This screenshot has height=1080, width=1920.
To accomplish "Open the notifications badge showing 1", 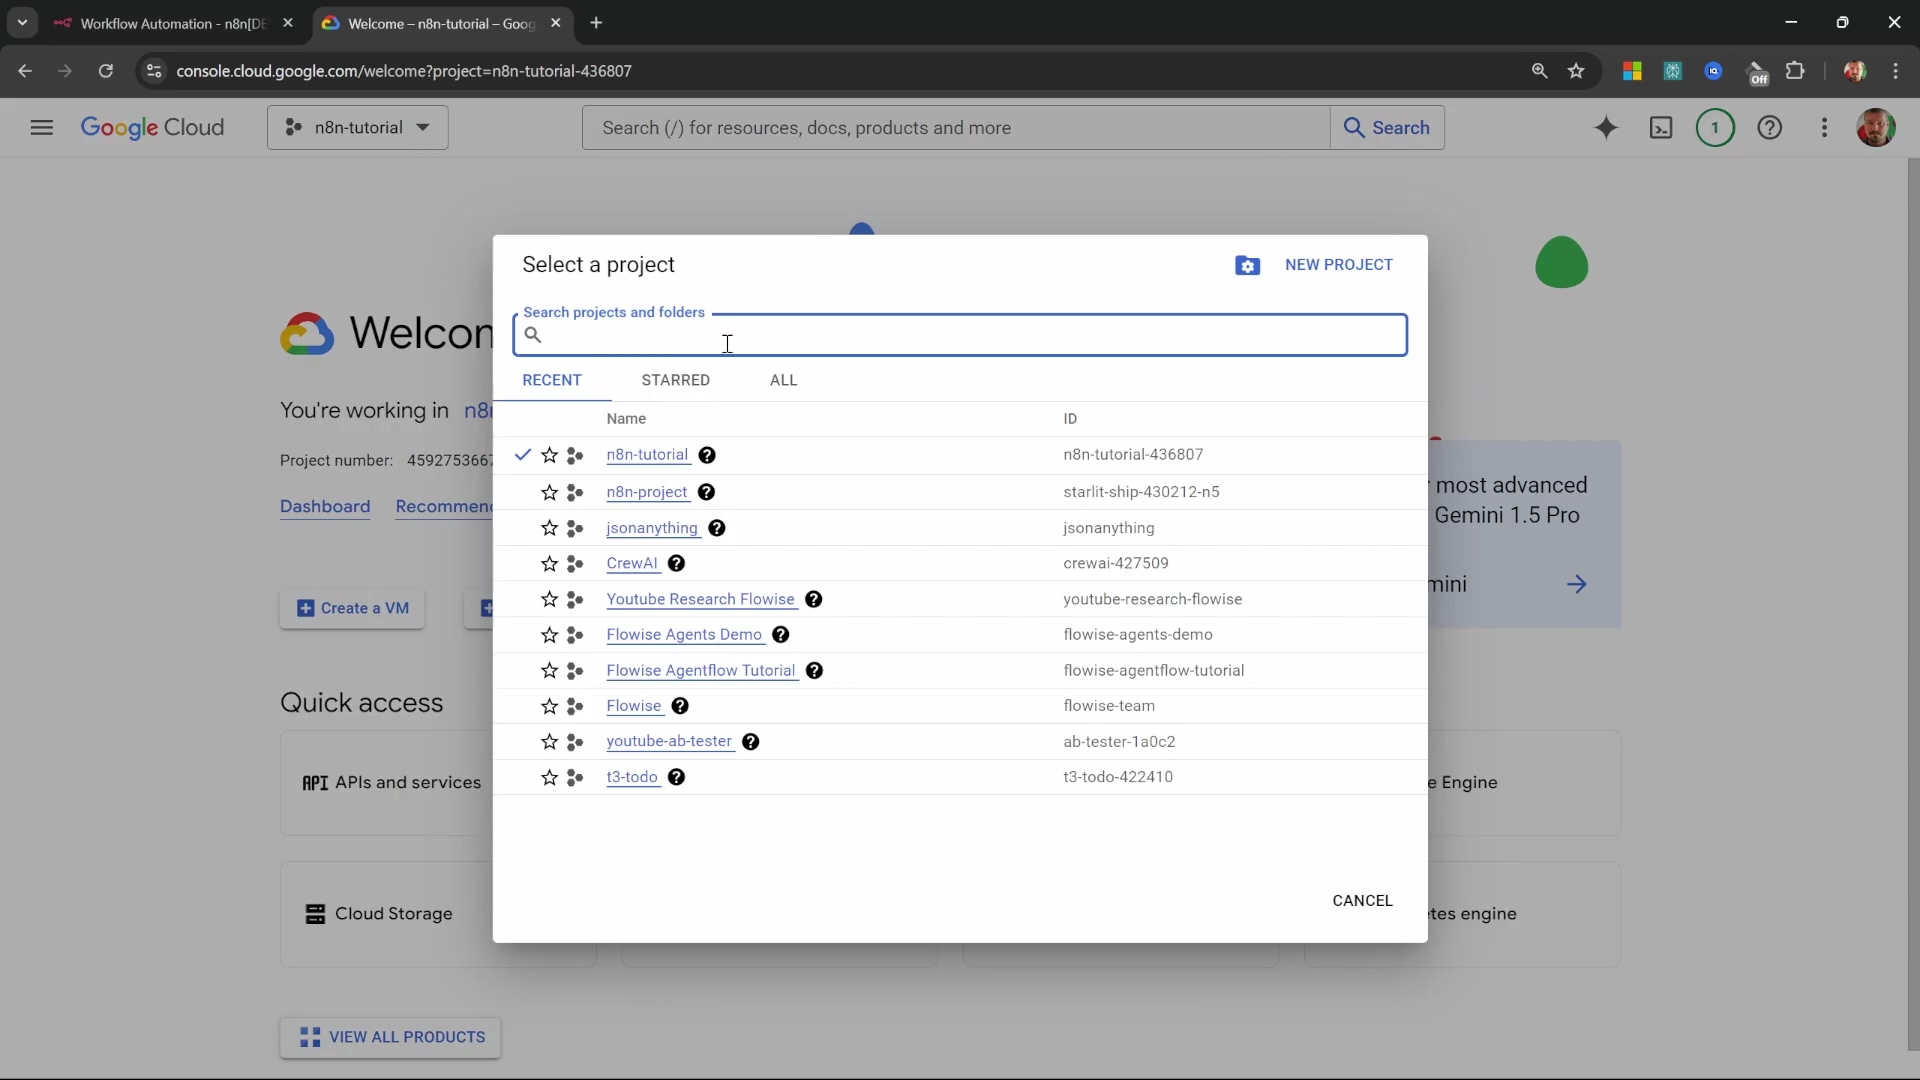I will coord(1715,128).
